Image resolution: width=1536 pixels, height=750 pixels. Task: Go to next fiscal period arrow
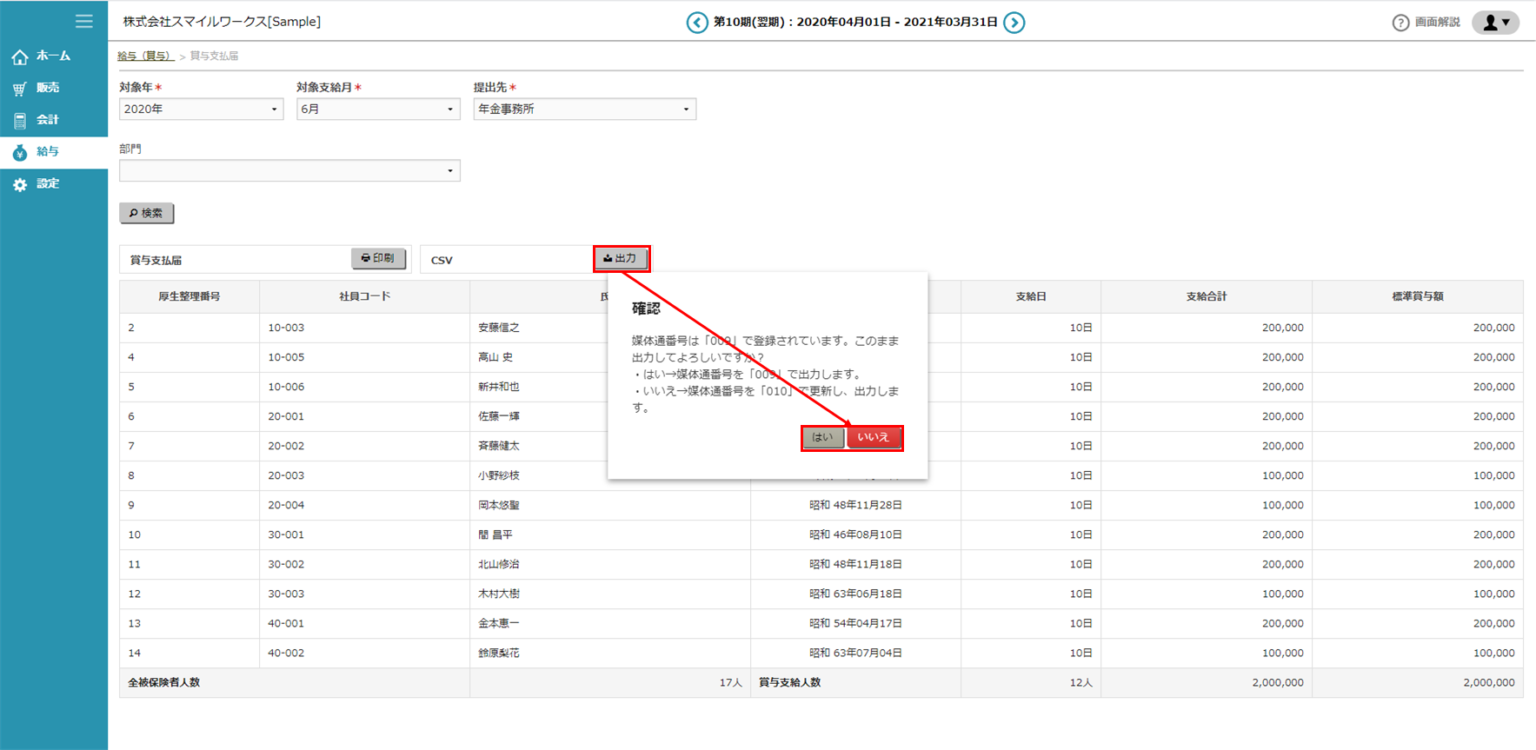tap(1014, 22)
